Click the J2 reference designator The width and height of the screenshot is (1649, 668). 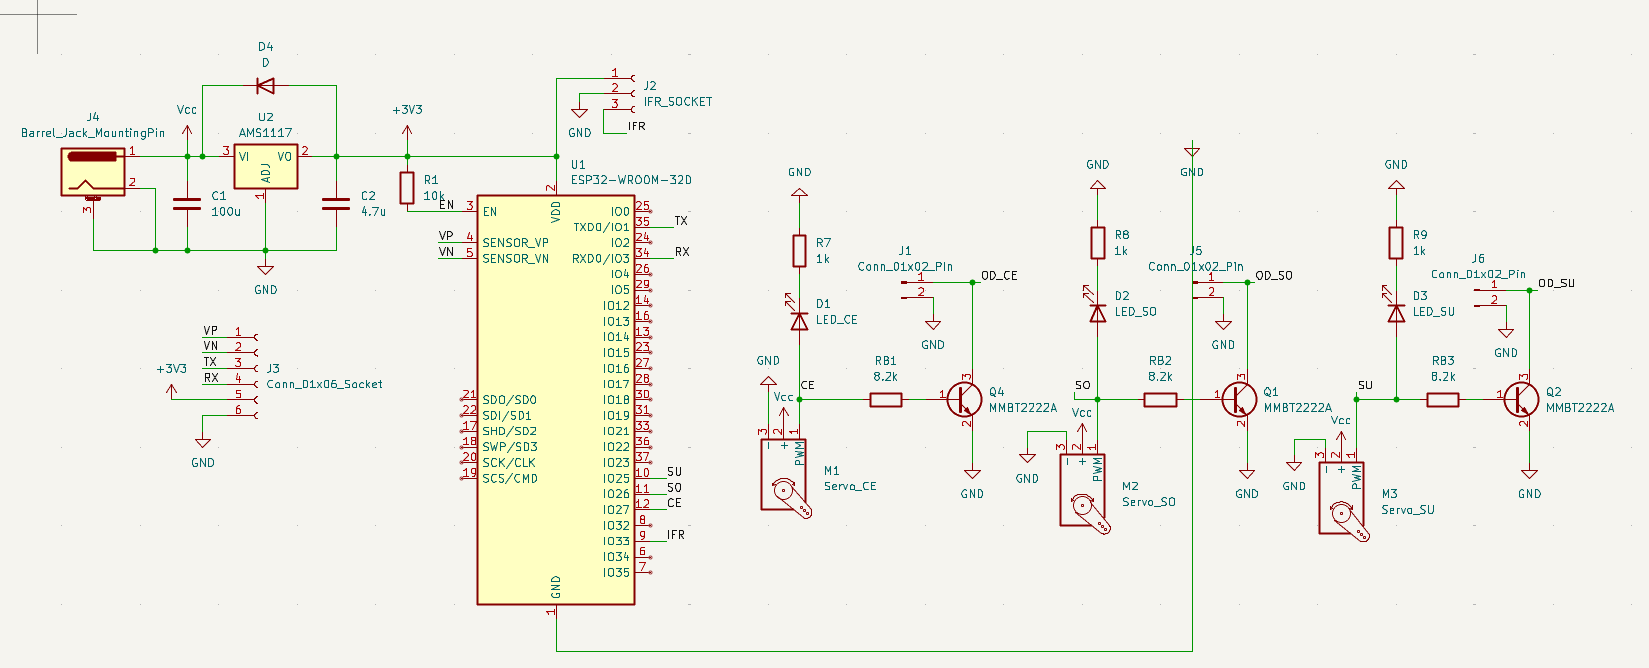coord(650,86)
